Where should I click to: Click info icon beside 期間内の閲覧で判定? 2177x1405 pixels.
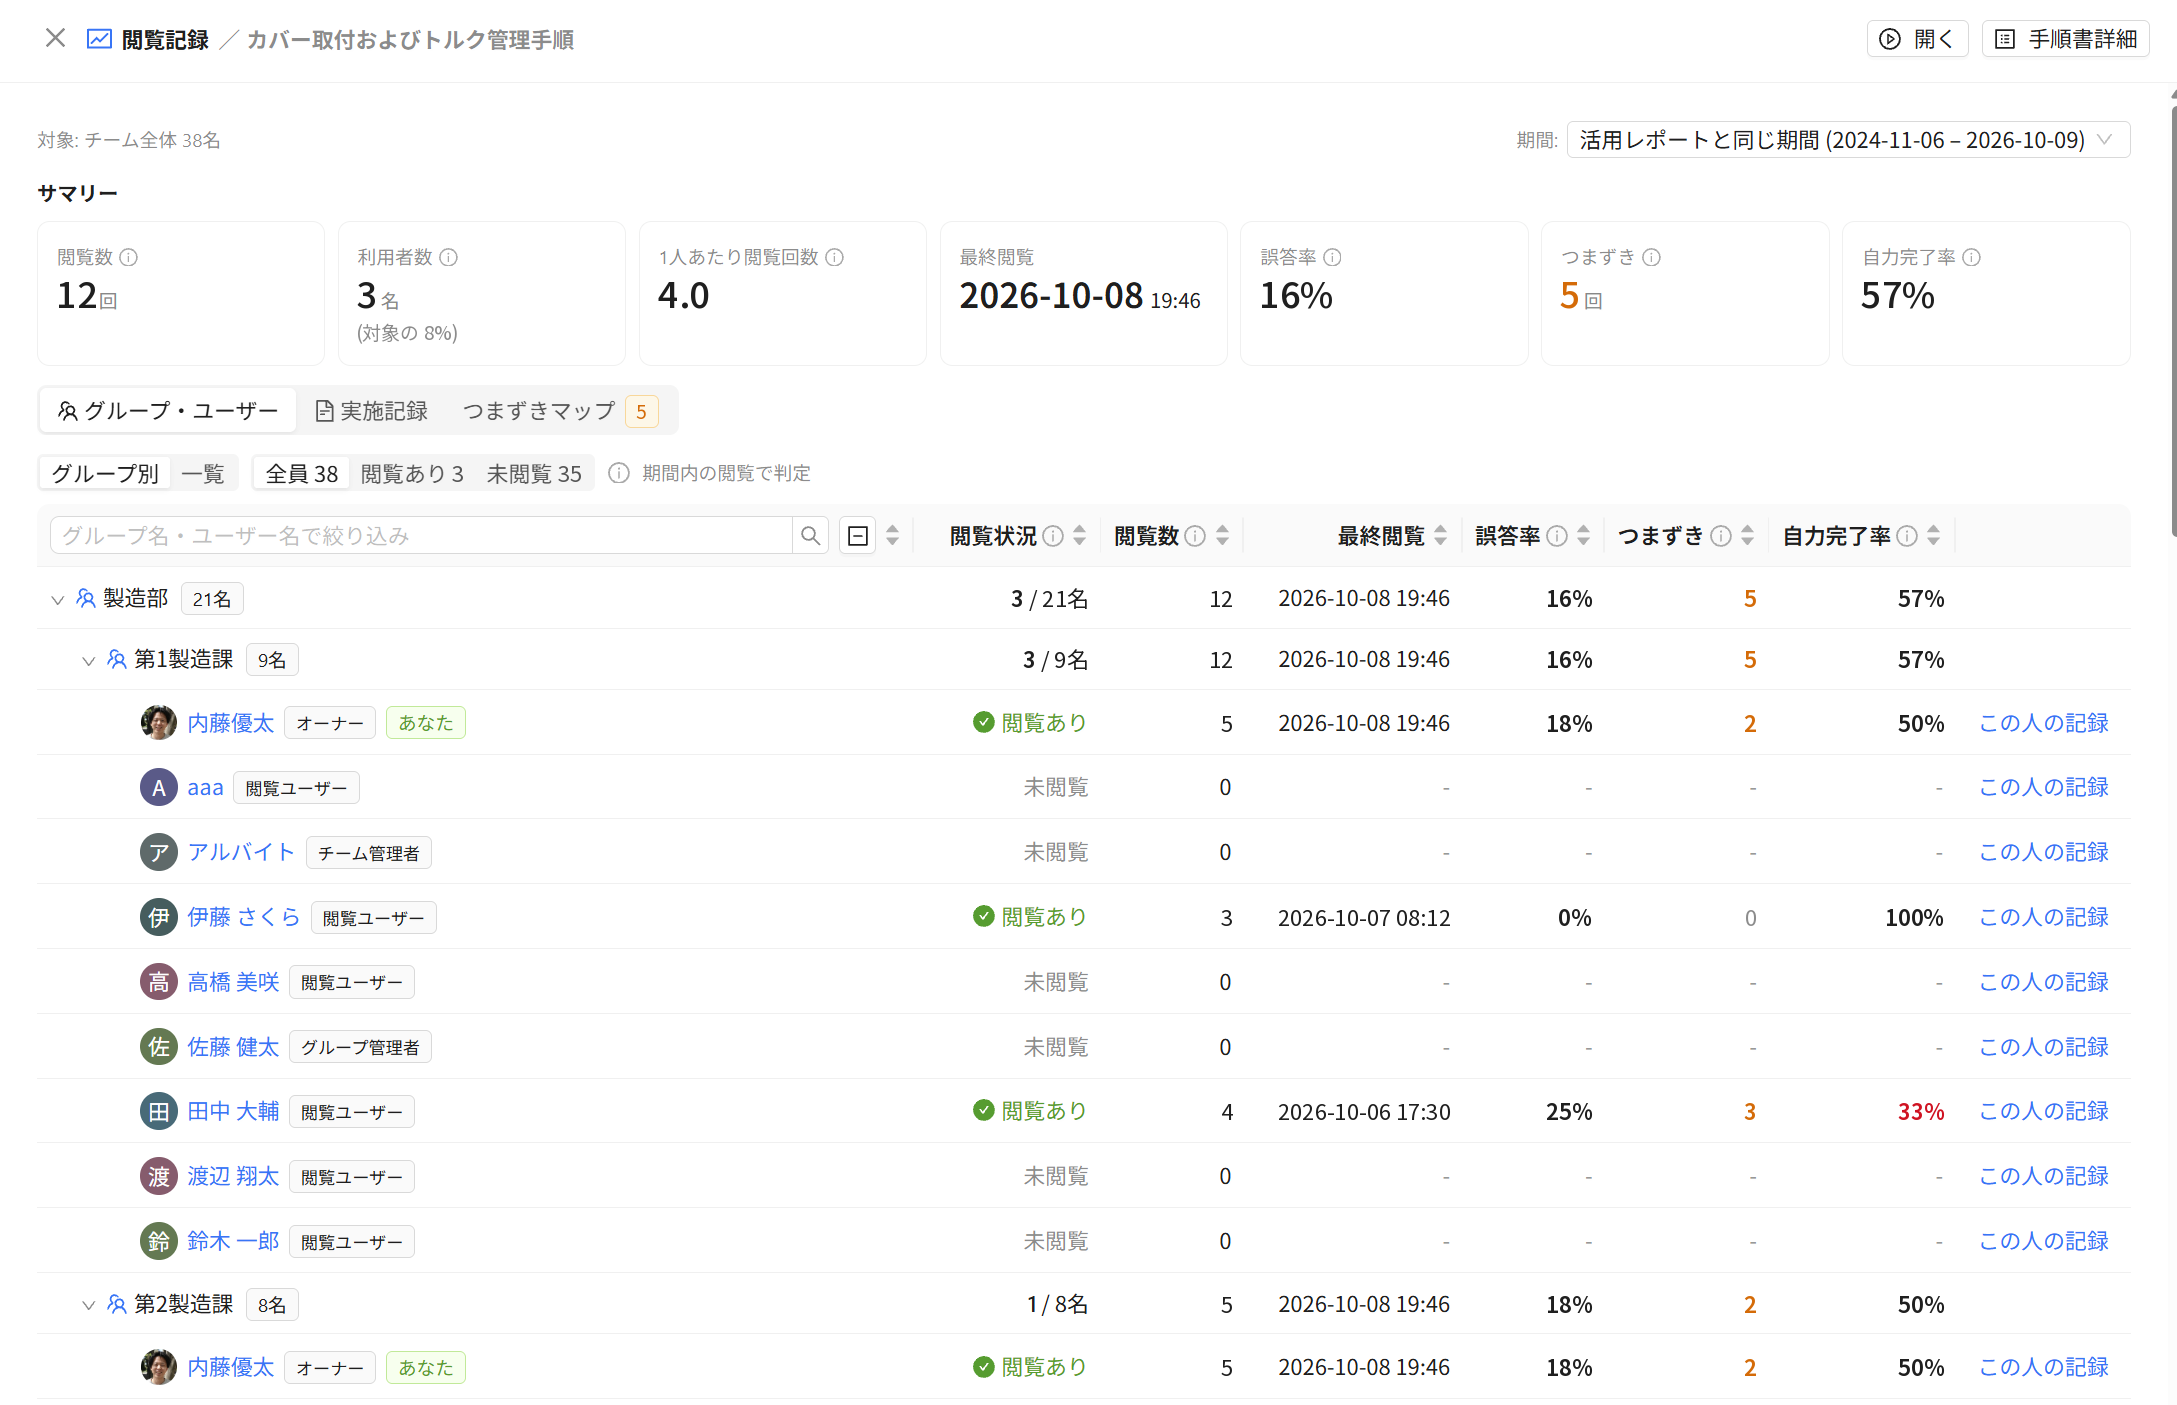click(x=619, y=473)
